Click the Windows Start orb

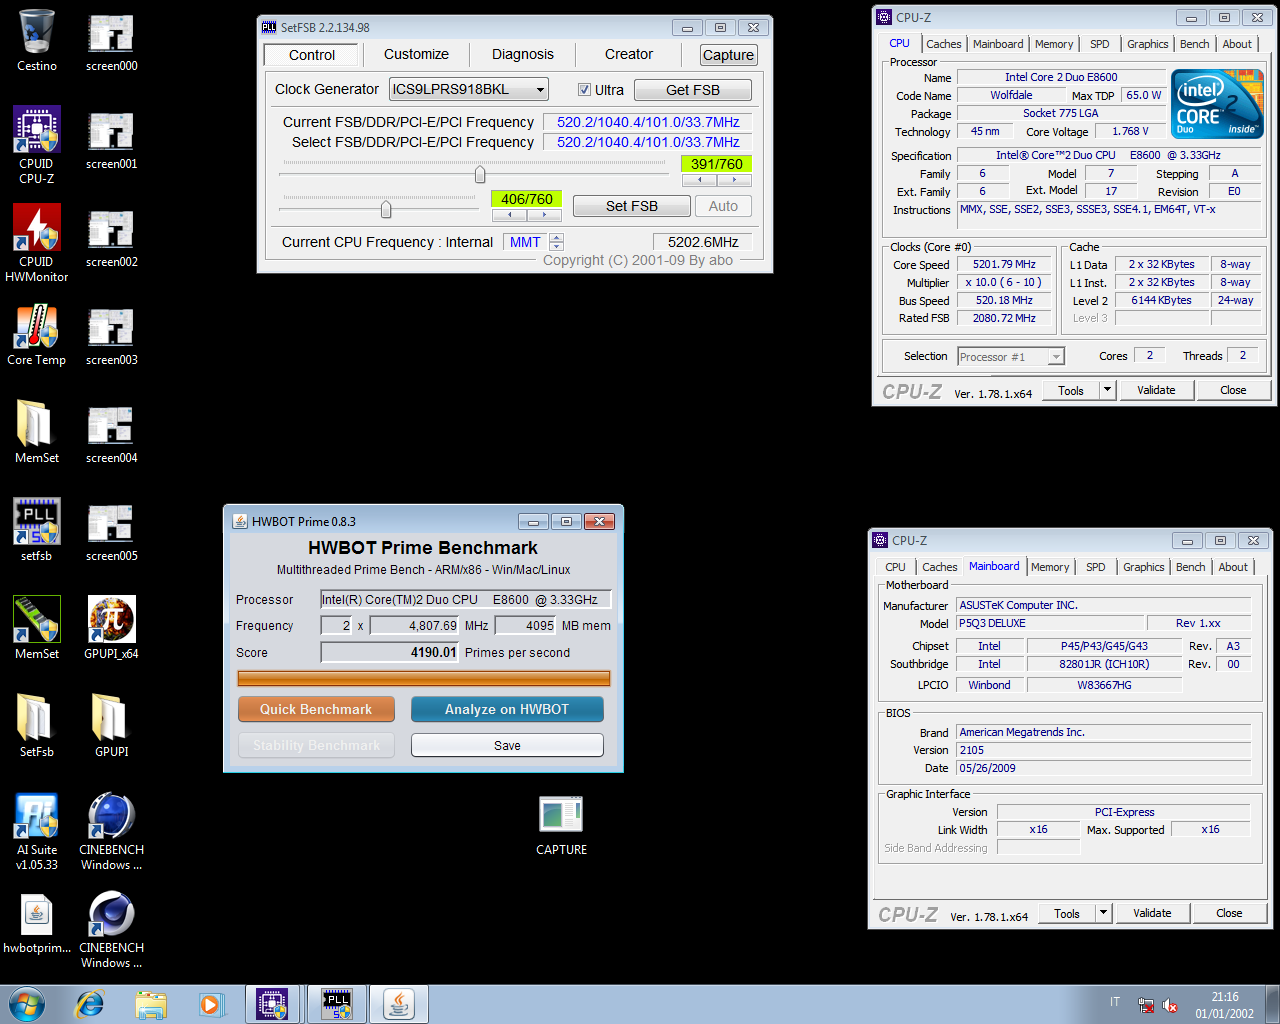27,1004
